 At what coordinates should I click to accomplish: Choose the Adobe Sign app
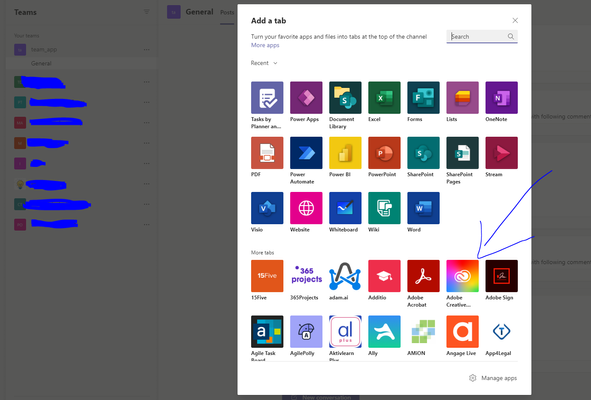501,276
